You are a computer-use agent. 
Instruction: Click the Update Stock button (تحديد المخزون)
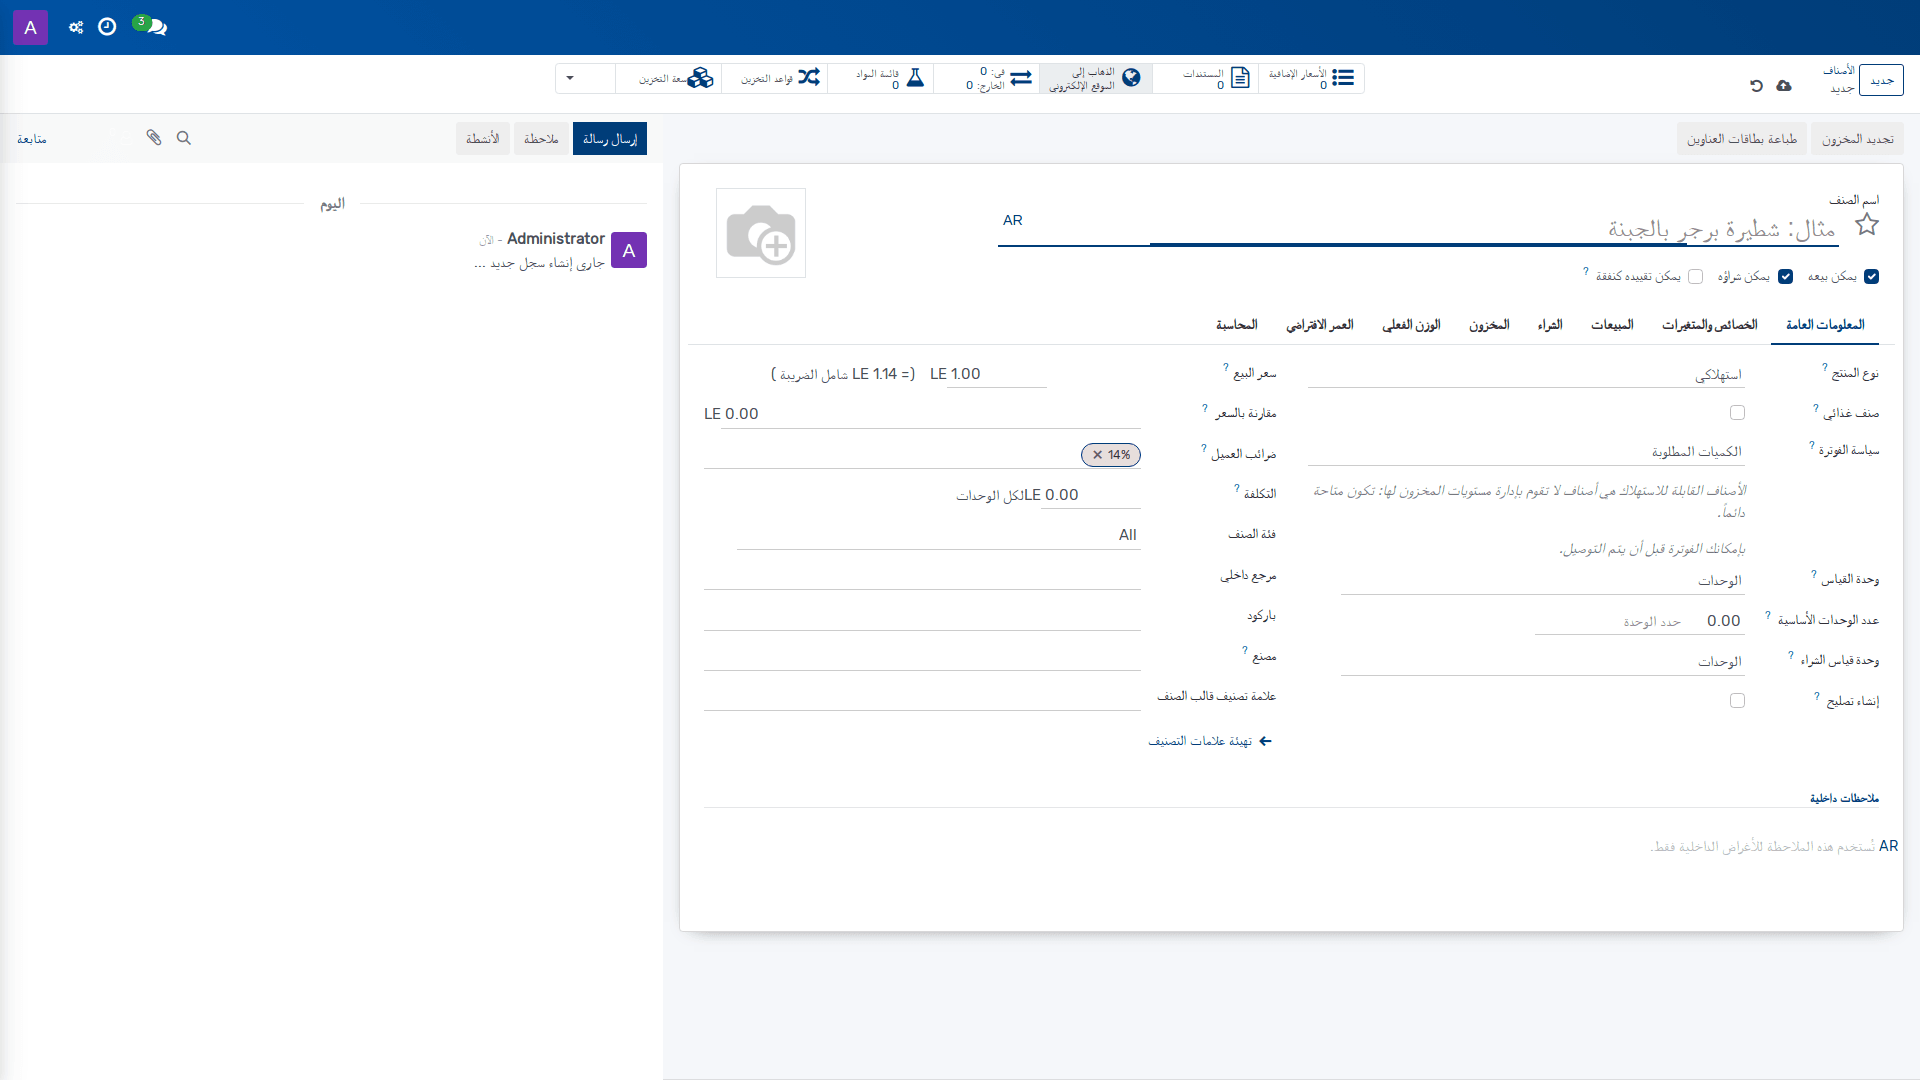1857,139
